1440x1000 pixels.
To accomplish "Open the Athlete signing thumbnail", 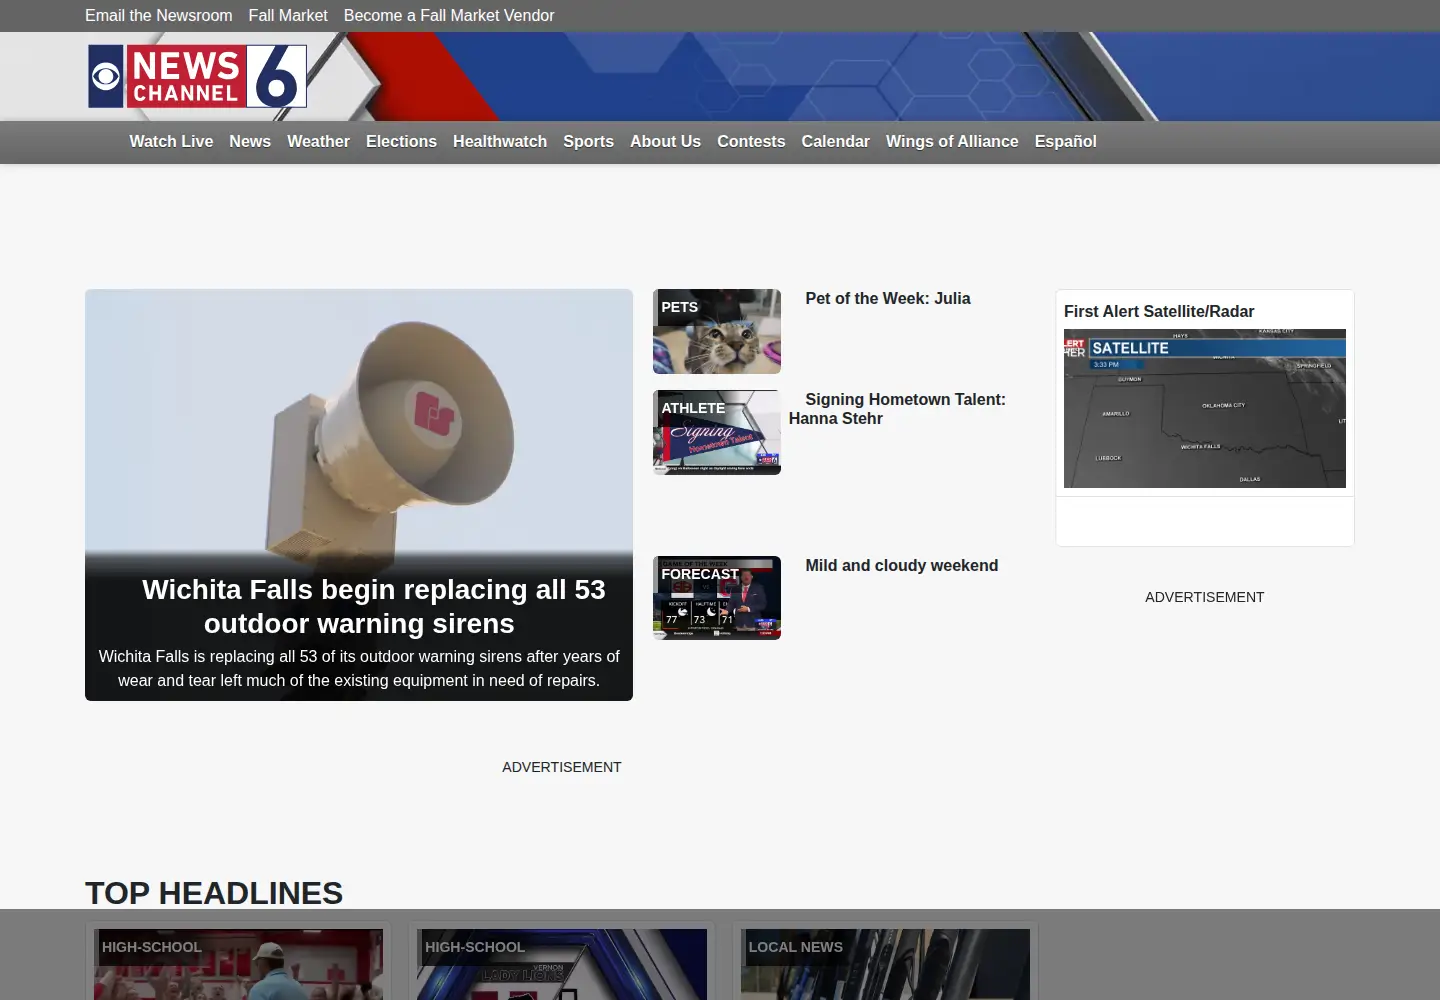I will tap(717, 432).
